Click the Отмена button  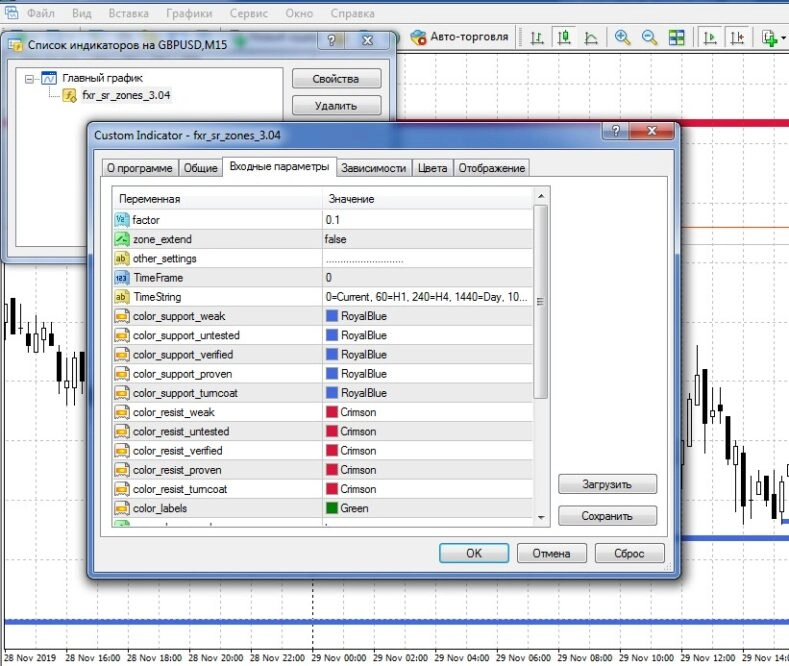(551, 553)
